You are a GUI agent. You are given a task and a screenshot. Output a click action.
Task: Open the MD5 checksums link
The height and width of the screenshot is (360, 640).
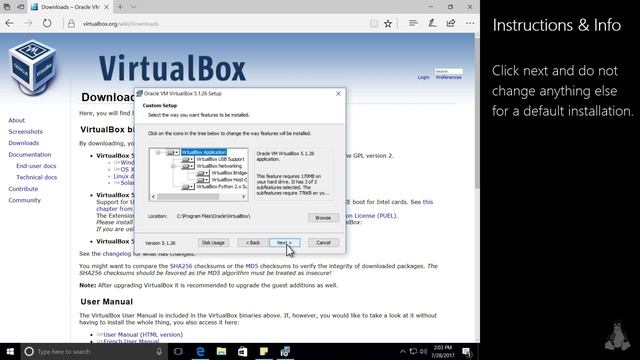pyautogui.click(x=251, y=266)
